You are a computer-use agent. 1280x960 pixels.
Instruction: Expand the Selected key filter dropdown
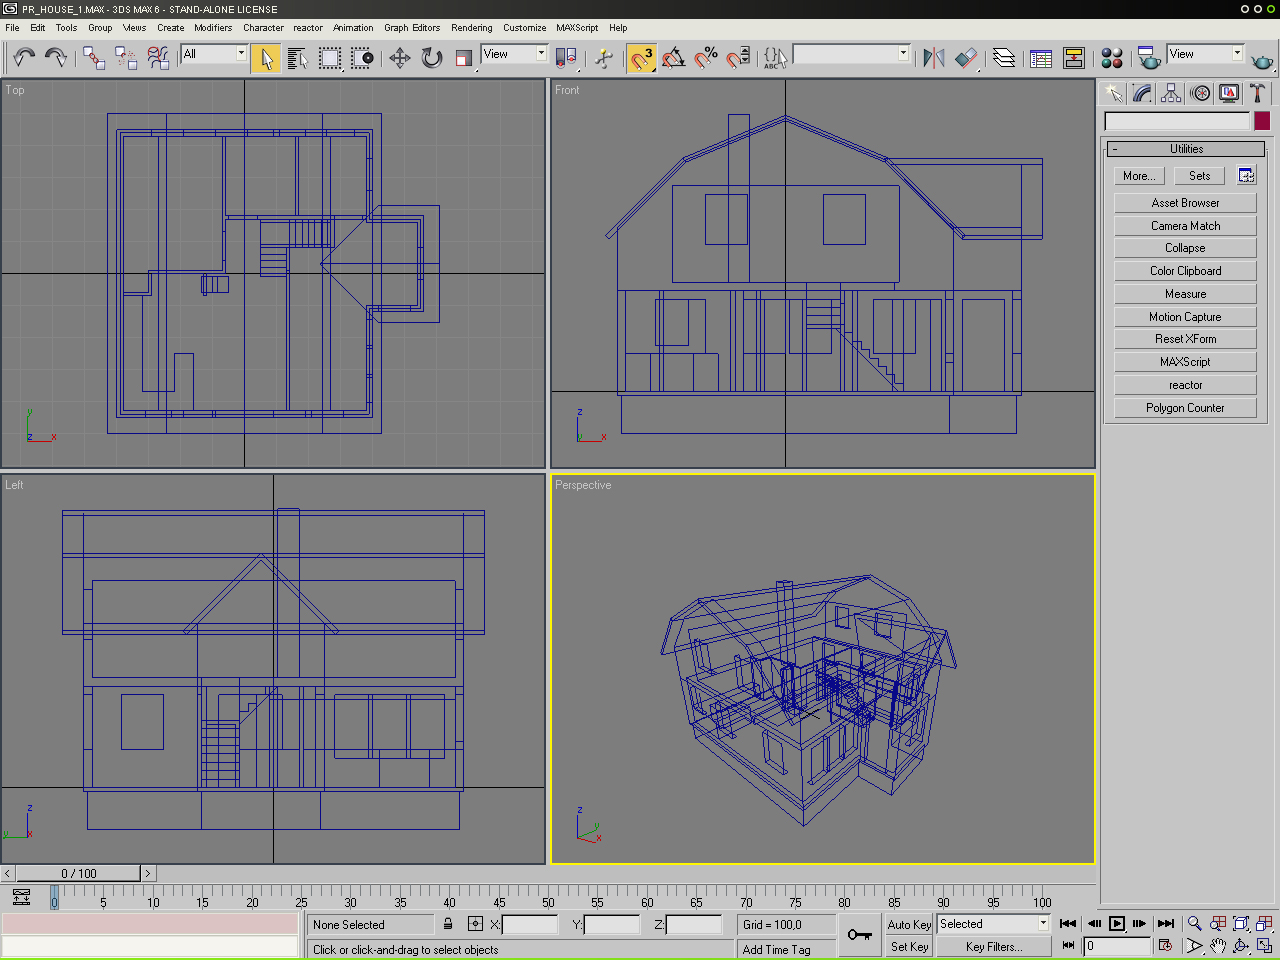pos(1043,924)
